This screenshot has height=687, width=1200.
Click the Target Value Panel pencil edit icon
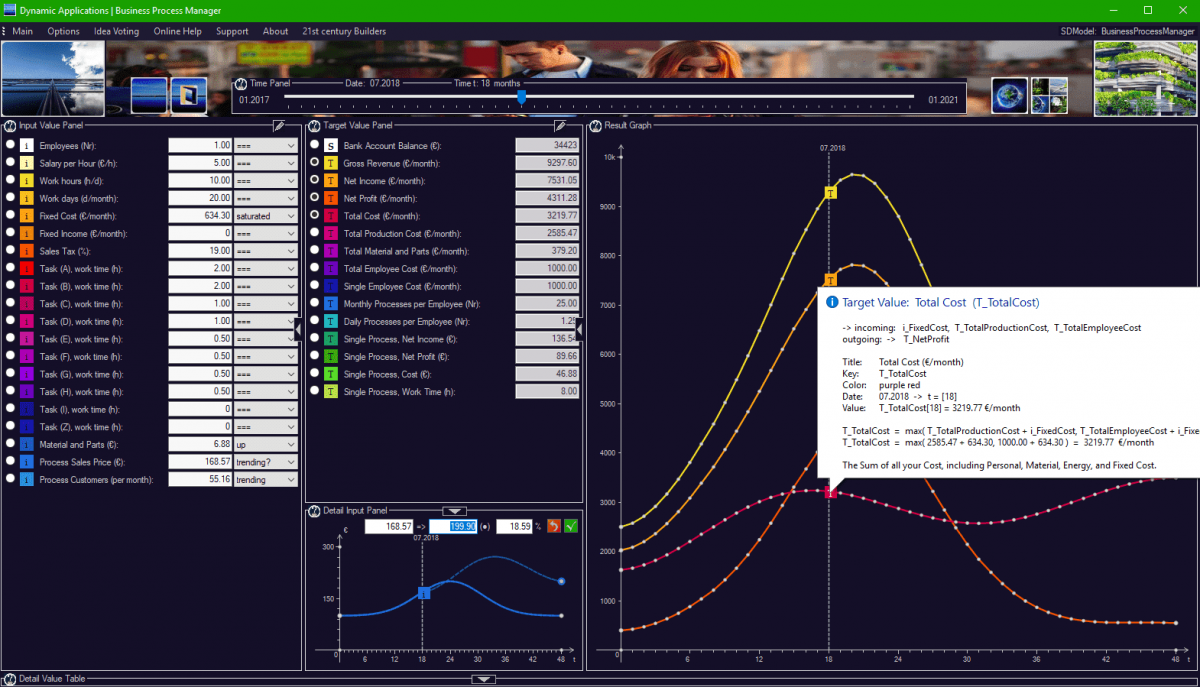pyautogui.click(x=561, y=126)
